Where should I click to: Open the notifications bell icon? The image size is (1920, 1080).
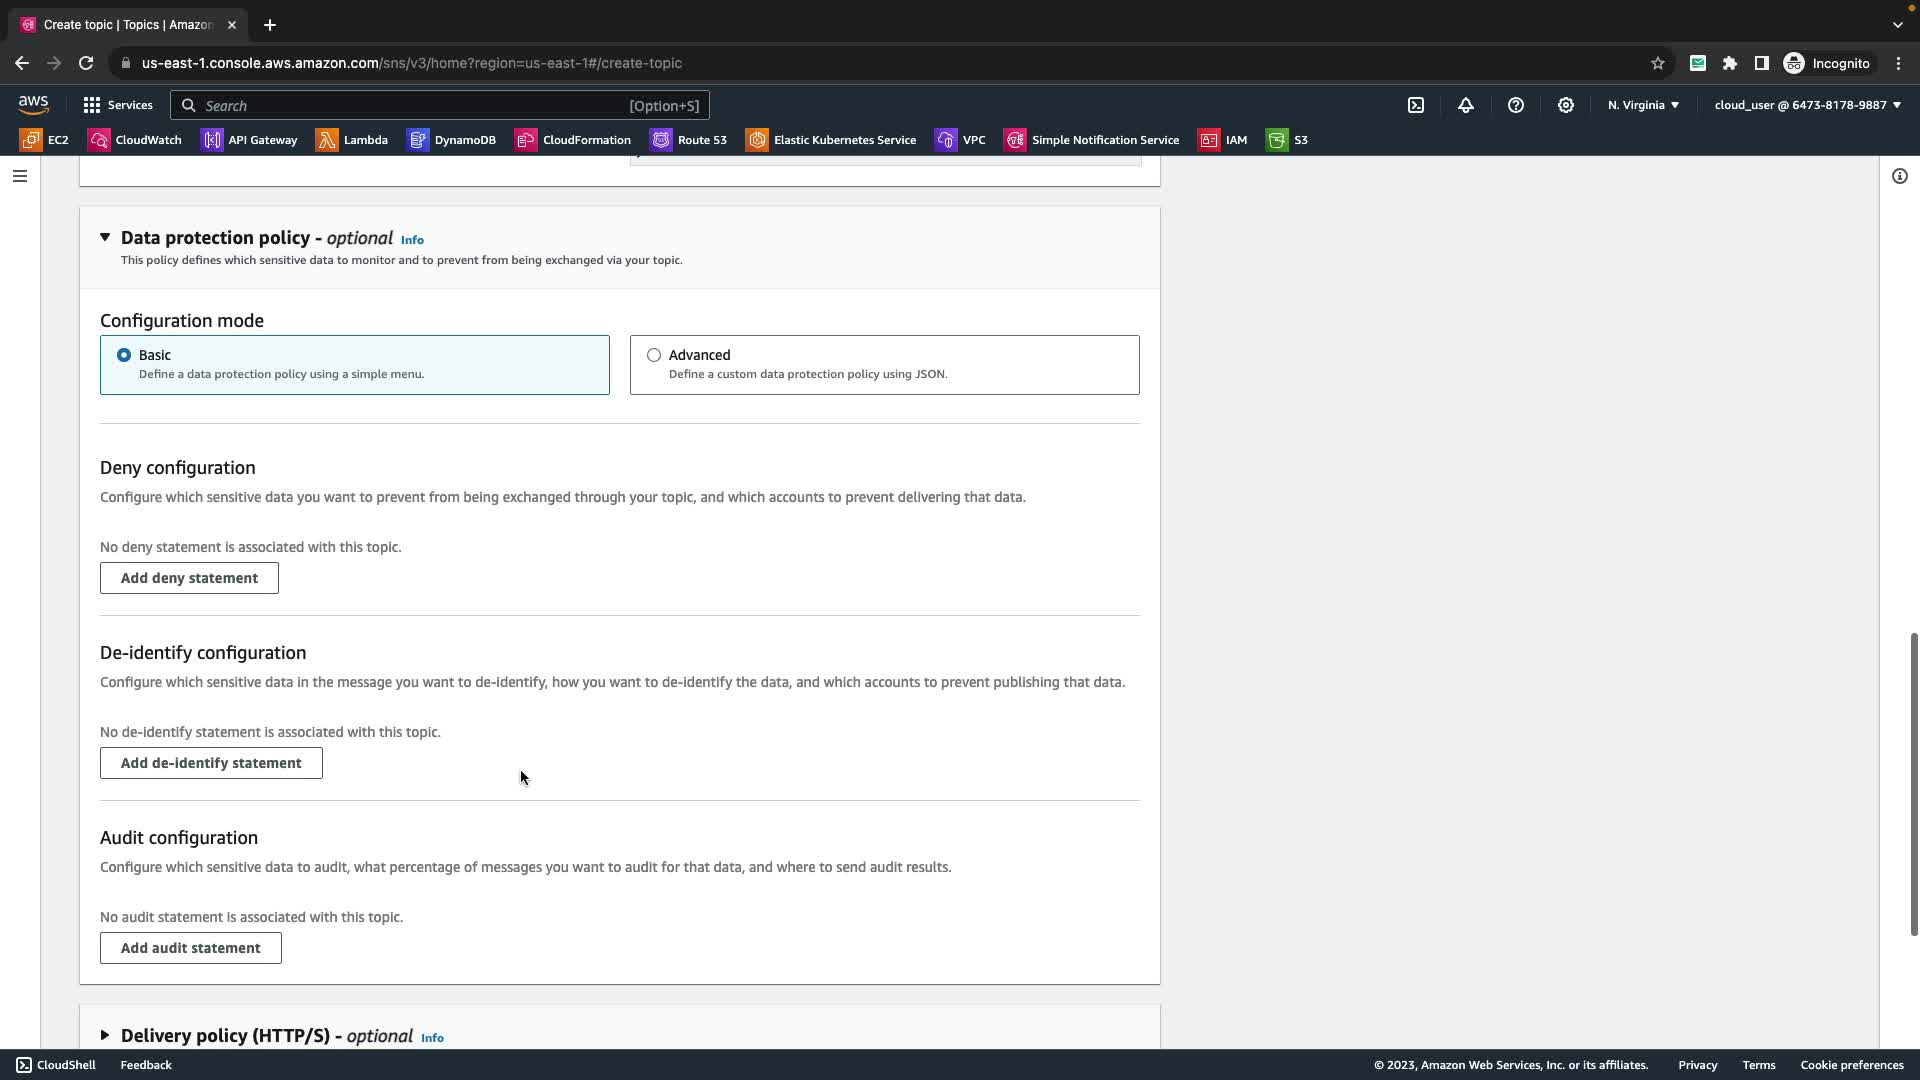pos(1466,105)
